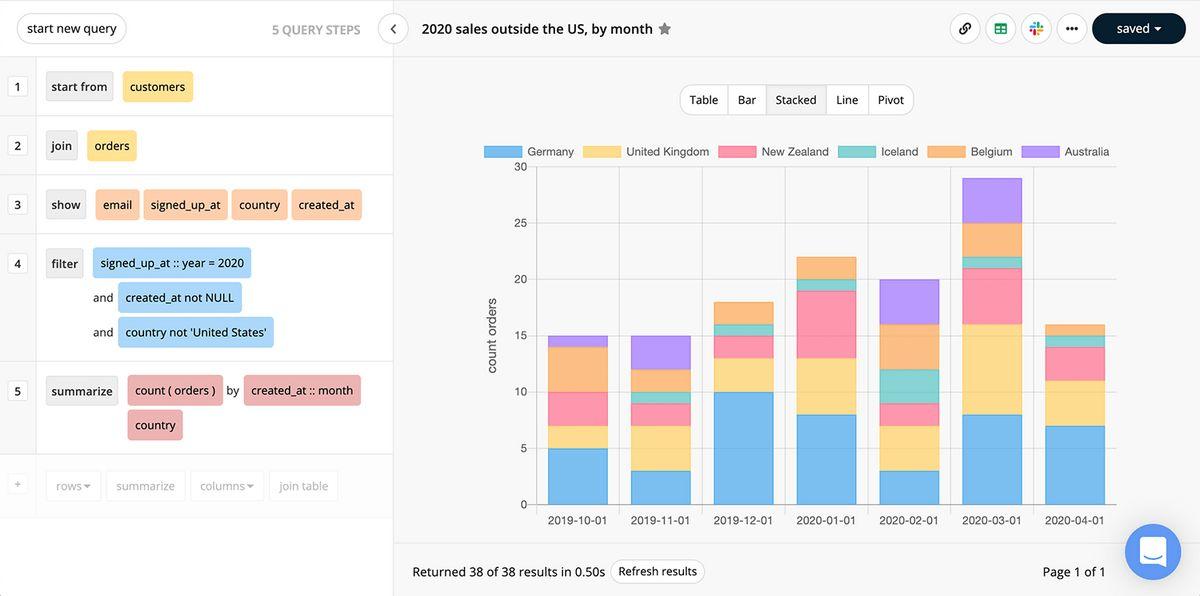Collapse the query steps panel

tap(393, 29)
